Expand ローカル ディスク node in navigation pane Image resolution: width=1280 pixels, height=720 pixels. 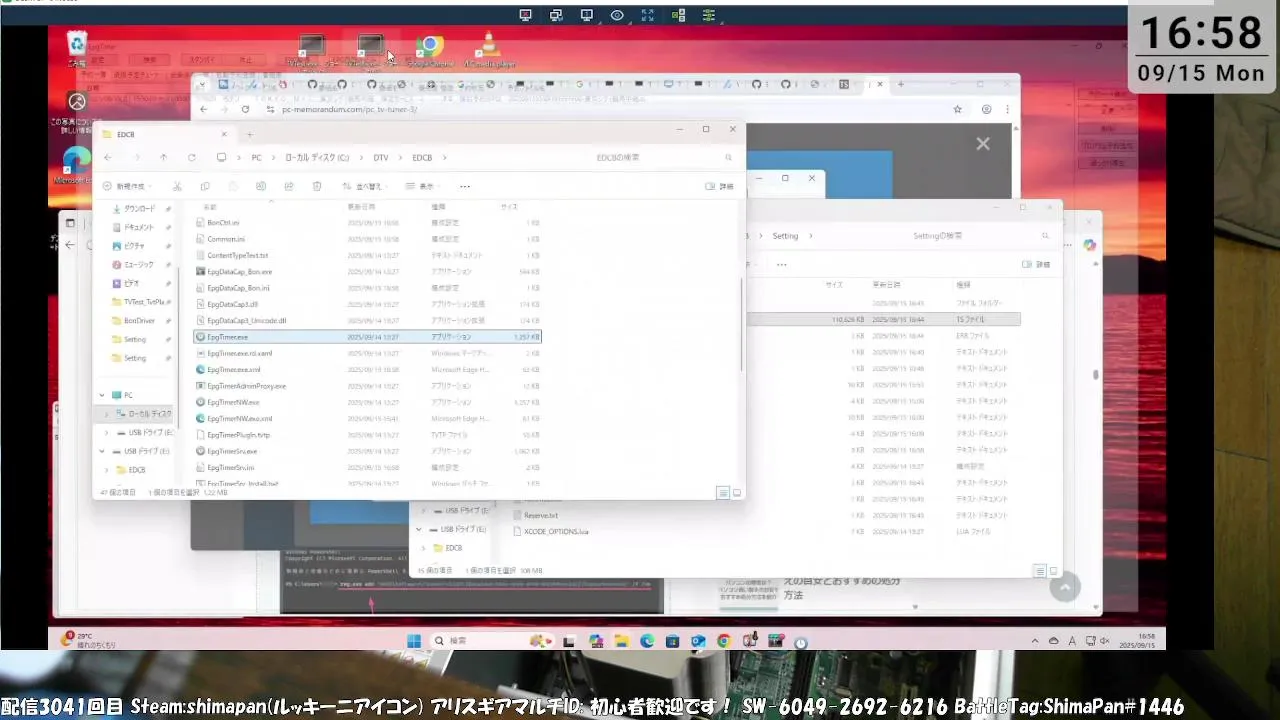pos(107,414)
